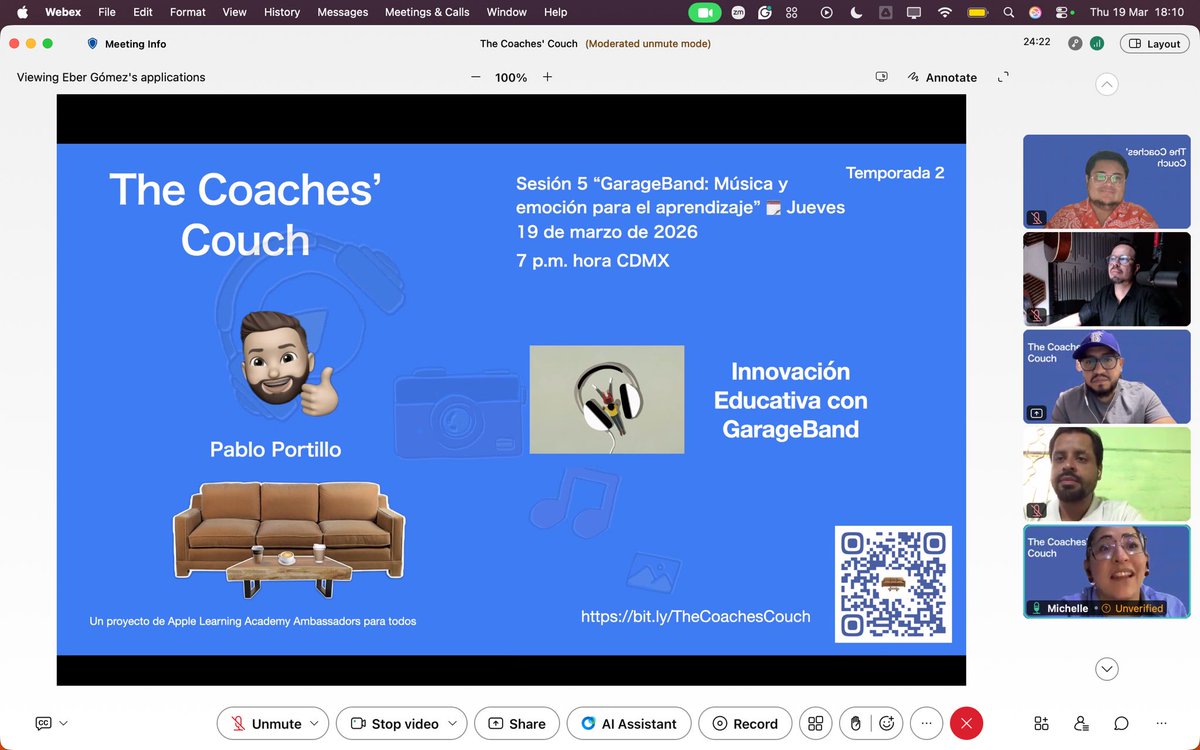This screenshot has width=1200, height=750.
Task: Open Meeting Info
Action: pos(126,44)
